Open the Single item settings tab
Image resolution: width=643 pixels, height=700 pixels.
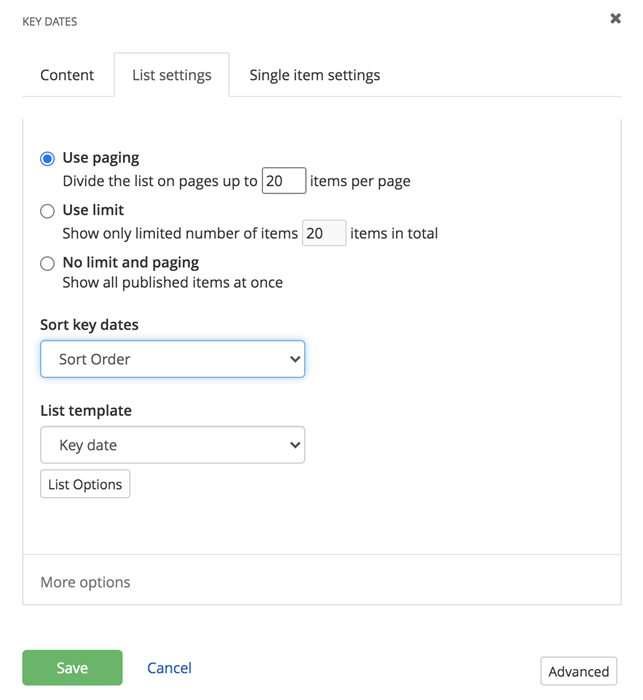(315, 75)
